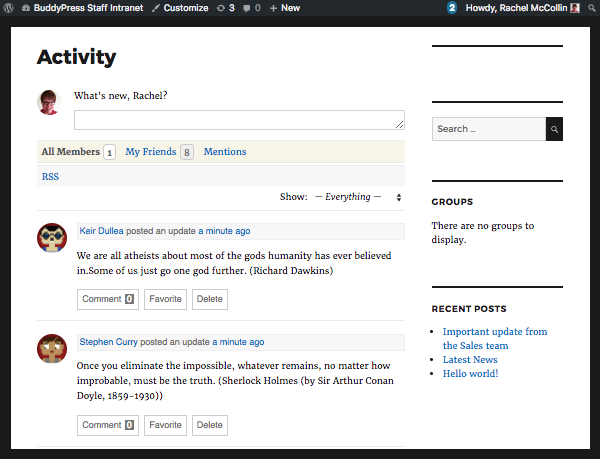Open the Howdy, Rachel McCollin account menu

(522, 8)
